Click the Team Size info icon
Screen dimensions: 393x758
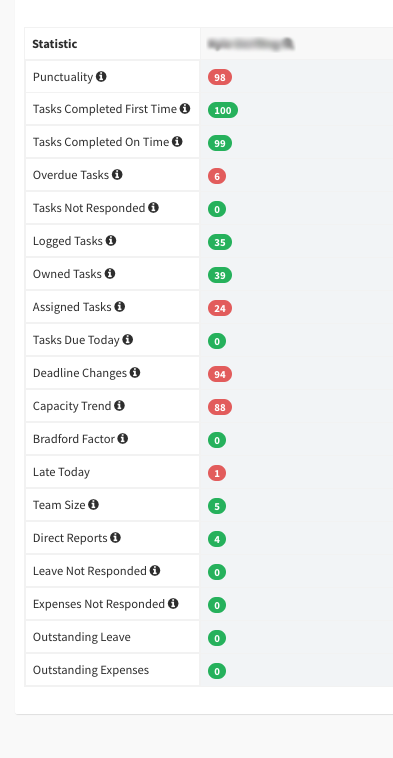click(x=93, y=505)
